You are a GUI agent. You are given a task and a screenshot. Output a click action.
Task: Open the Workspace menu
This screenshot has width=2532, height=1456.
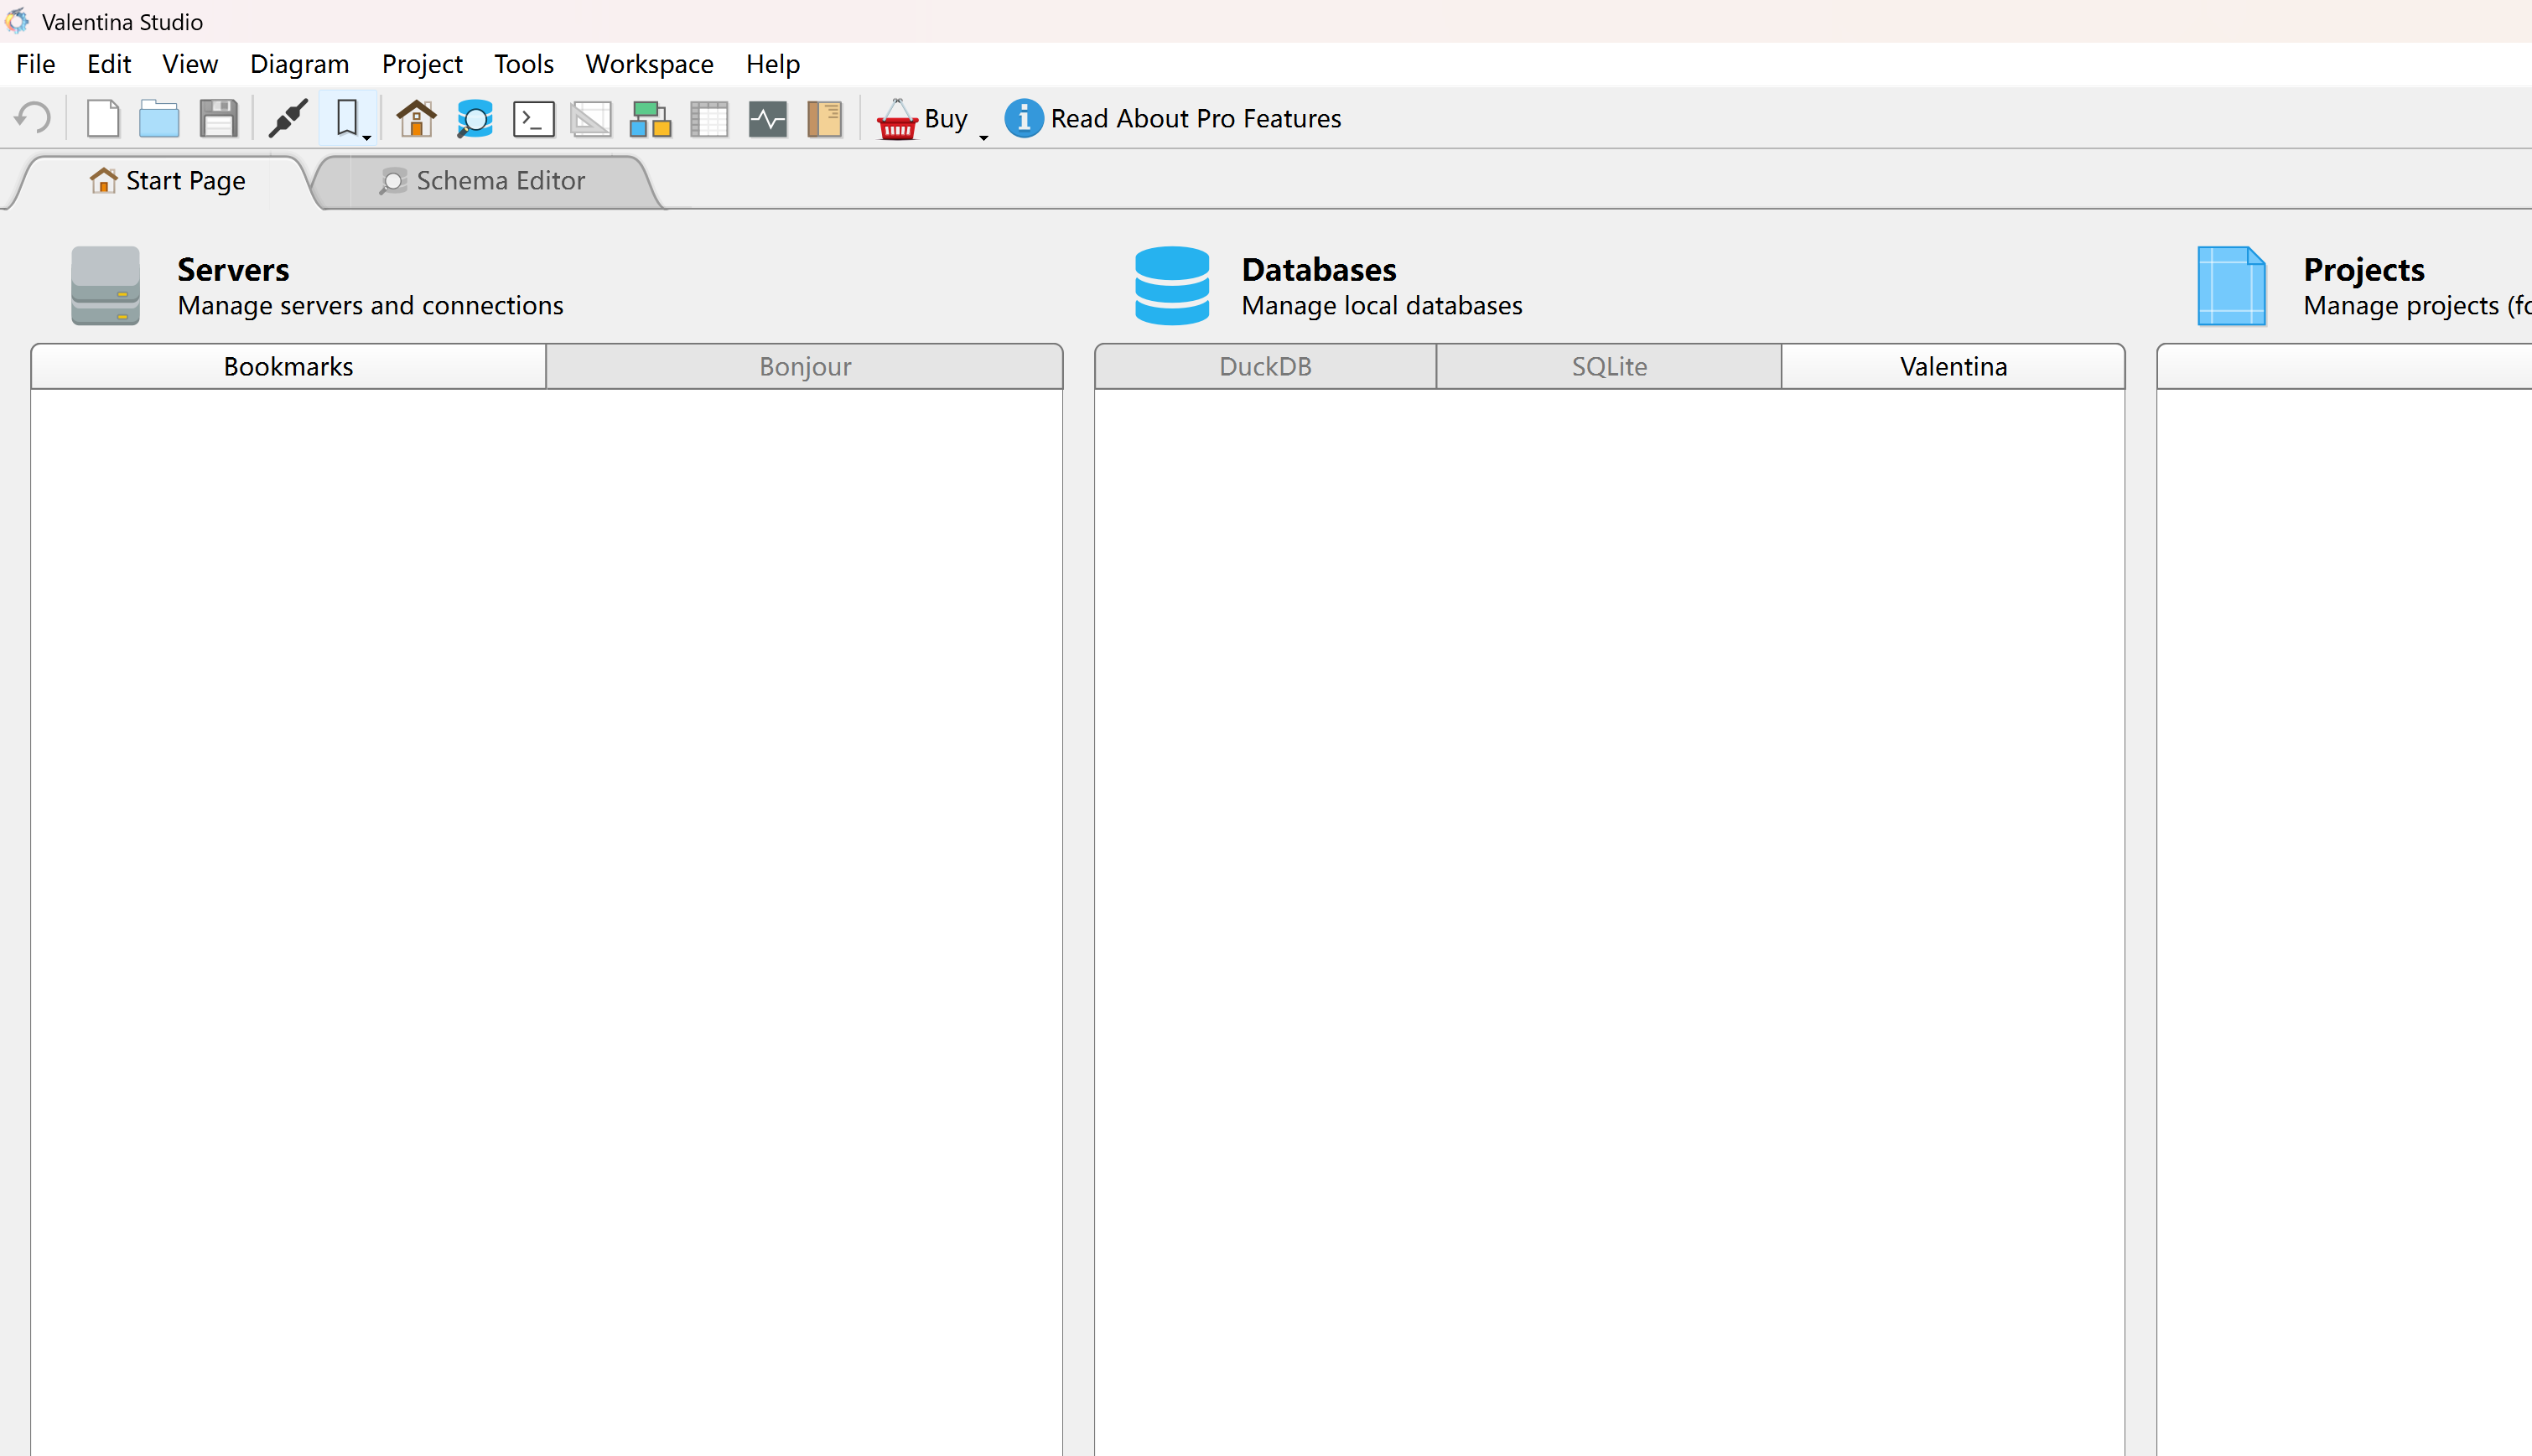650,64
